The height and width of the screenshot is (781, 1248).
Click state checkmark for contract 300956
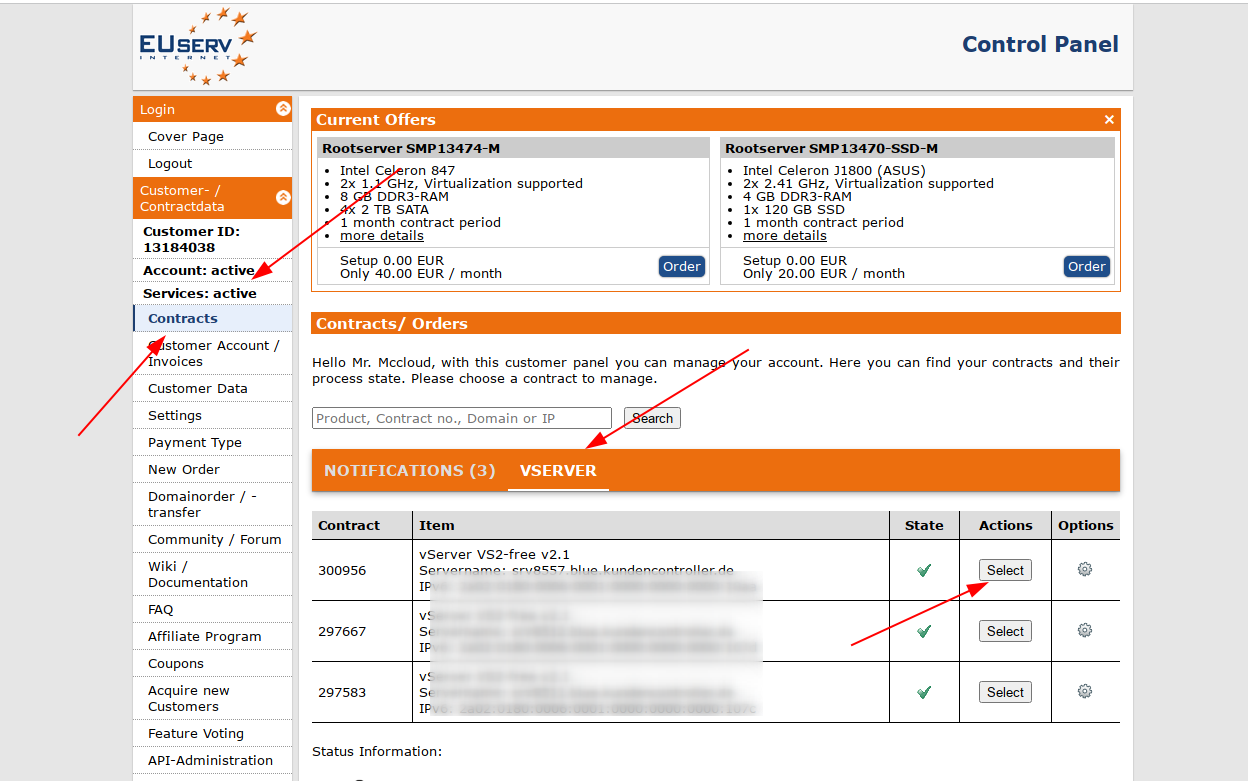[924, 570]
